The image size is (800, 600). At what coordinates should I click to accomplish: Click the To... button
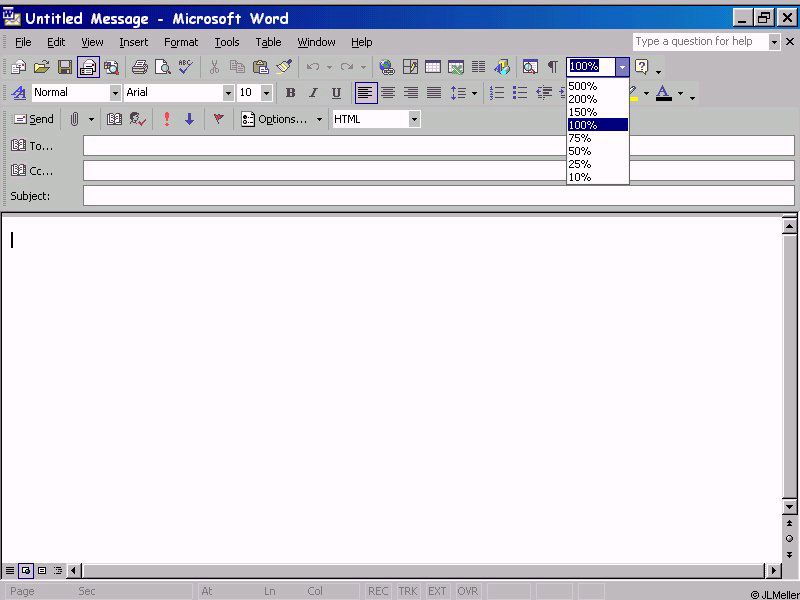(x=32, y=146)
